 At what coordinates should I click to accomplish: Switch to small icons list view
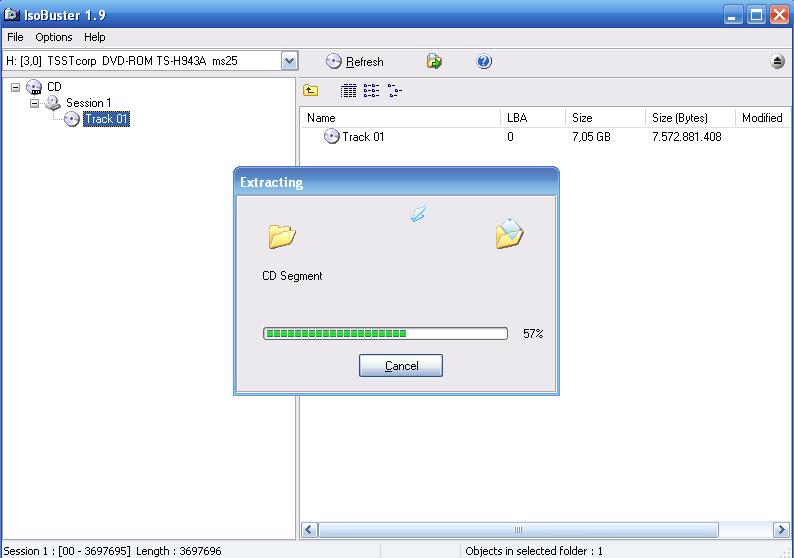point(371,91)
